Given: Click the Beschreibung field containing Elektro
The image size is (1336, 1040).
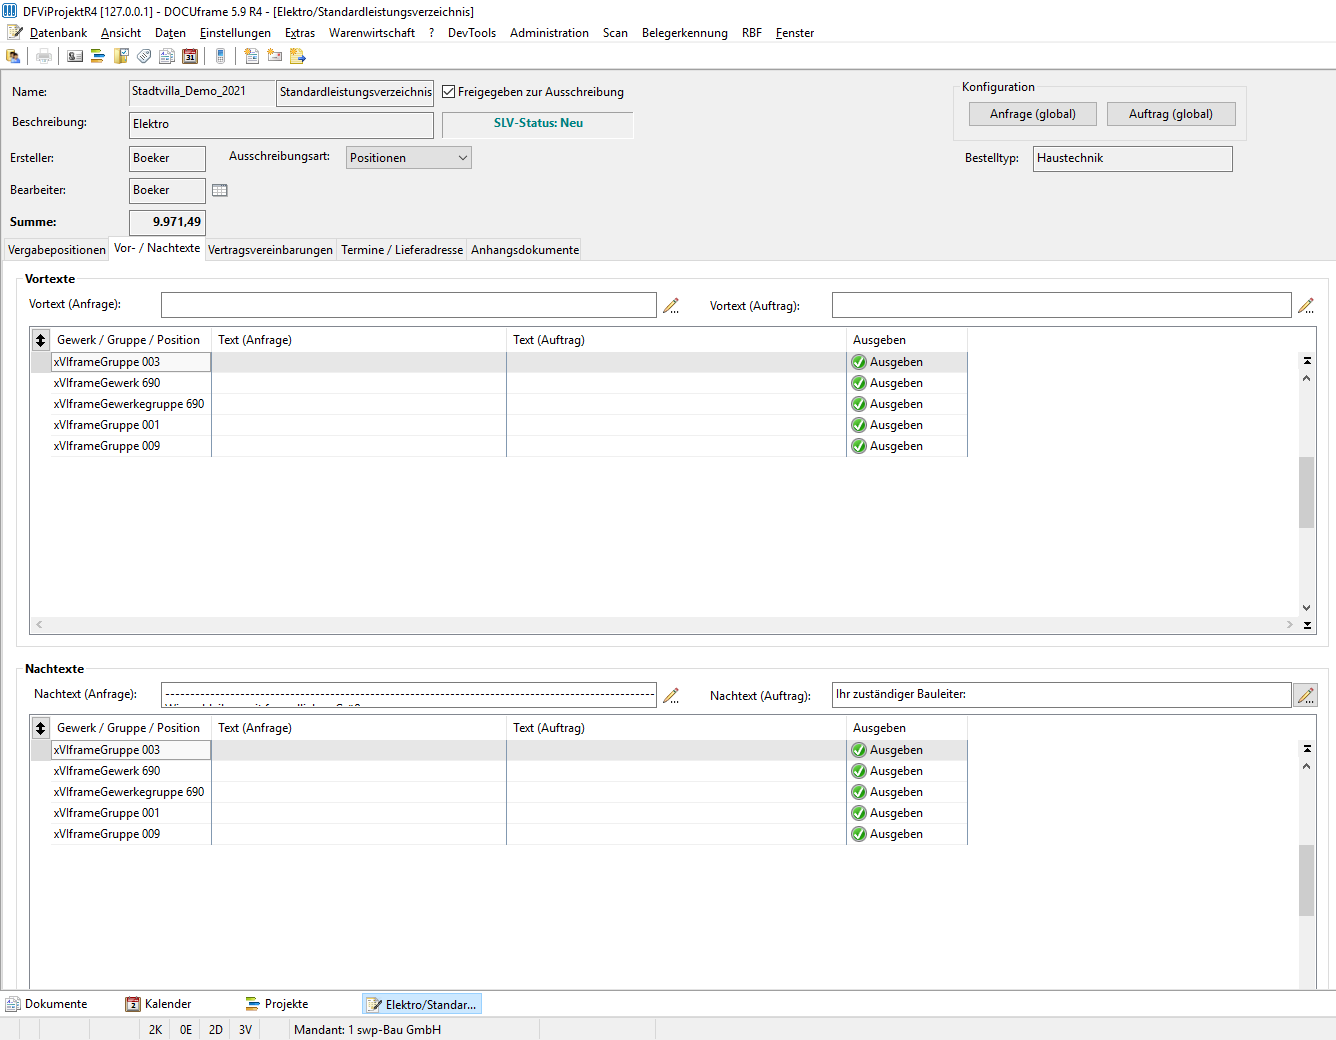Looking at the screenshot, I should tap(281, 125).
